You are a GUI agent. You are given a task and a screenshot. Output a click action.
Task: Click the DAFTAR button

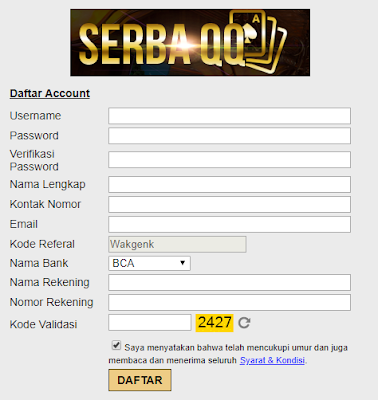pyautogui.click(x=140, y=380)
